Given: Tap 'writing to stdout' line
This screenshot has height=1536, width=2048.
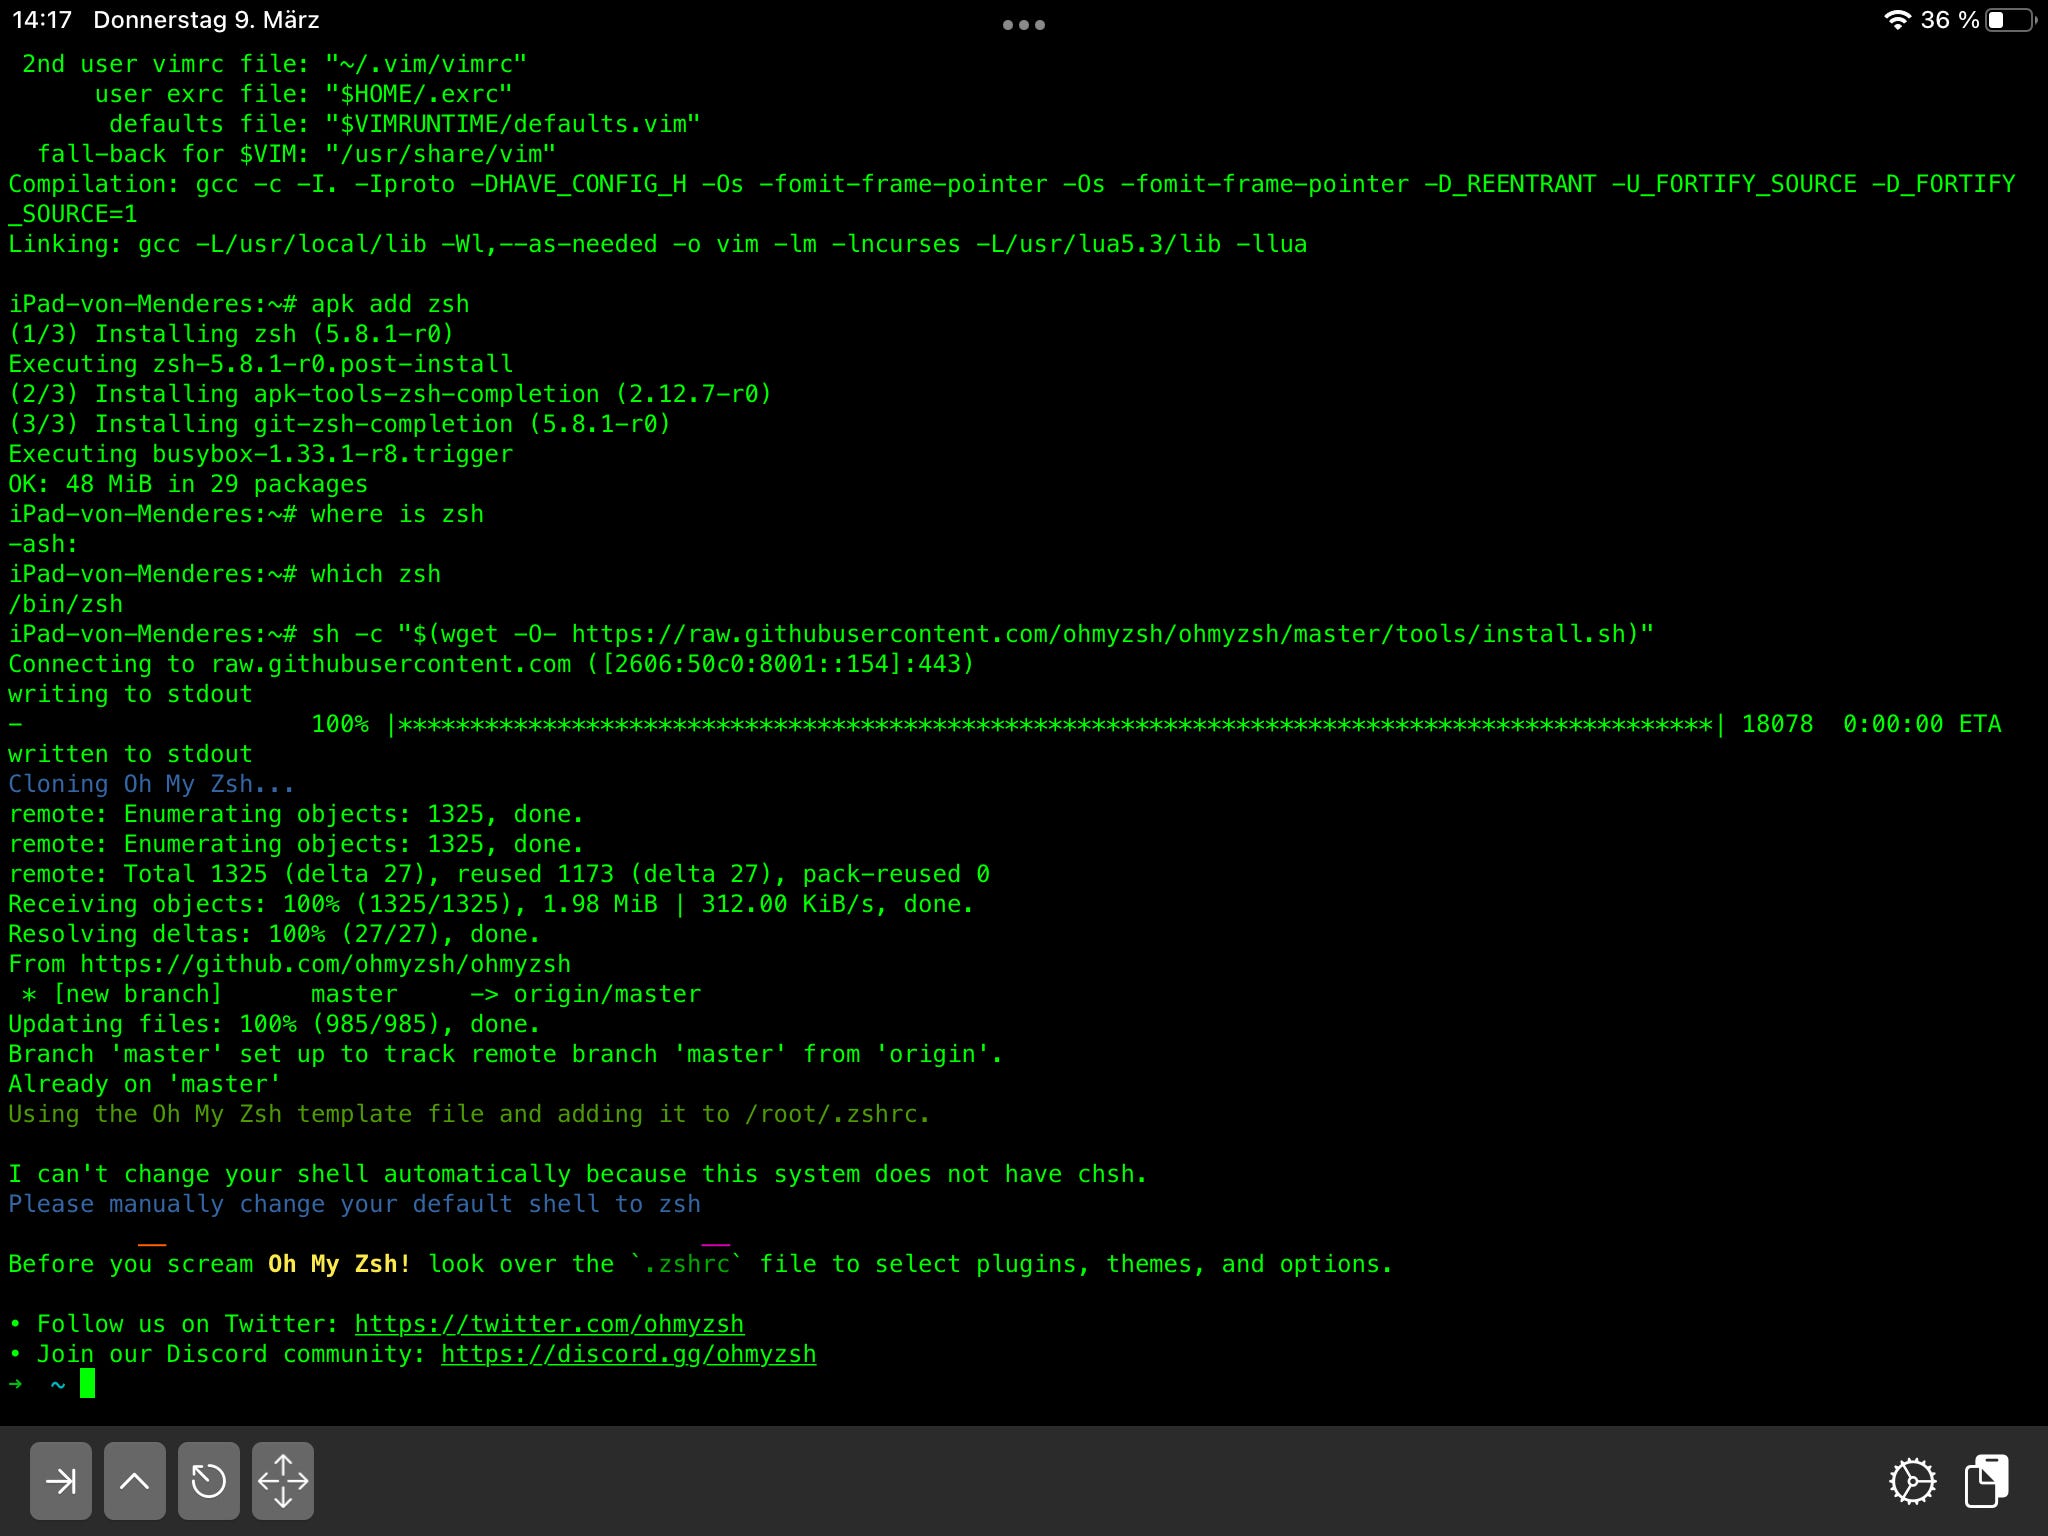Looking at the screenshot, I should 130,694.
